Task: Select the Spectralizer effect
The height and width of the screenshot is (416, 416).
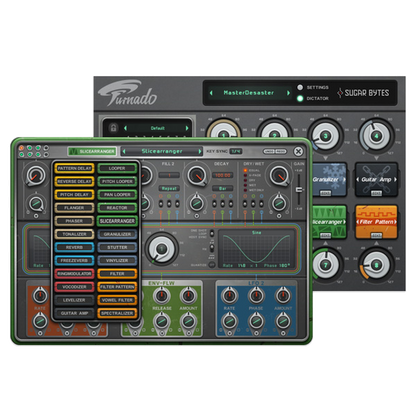Action: pyautogui.click(x=117, y=313)
